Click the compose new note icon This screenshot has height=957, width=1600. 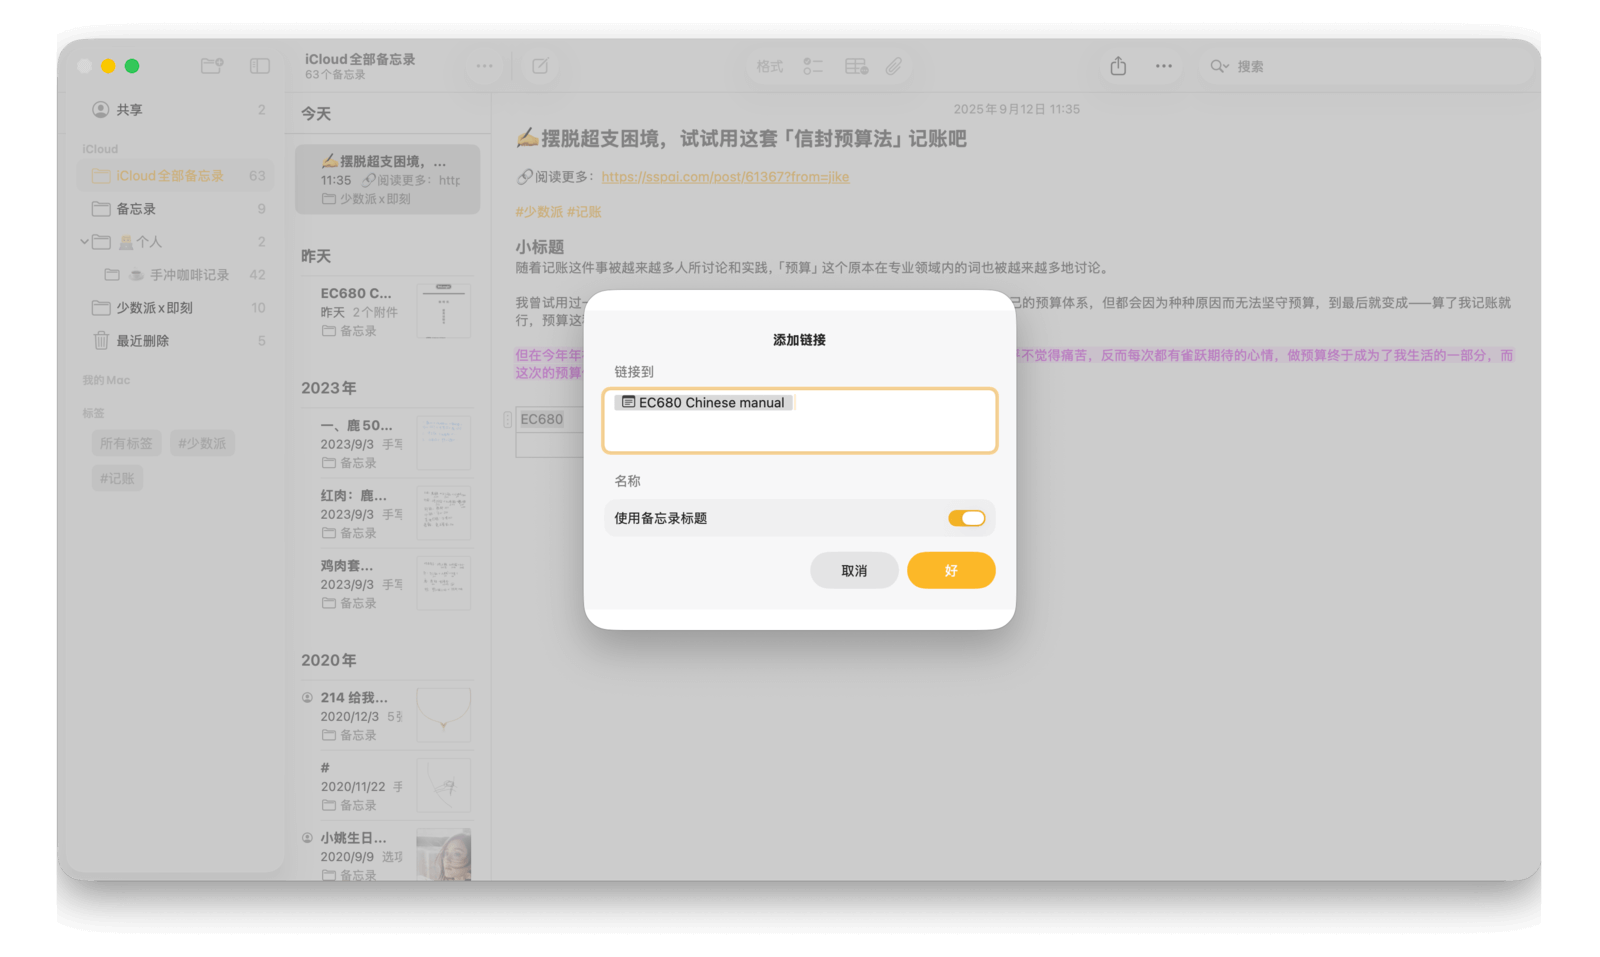point(540,66)
